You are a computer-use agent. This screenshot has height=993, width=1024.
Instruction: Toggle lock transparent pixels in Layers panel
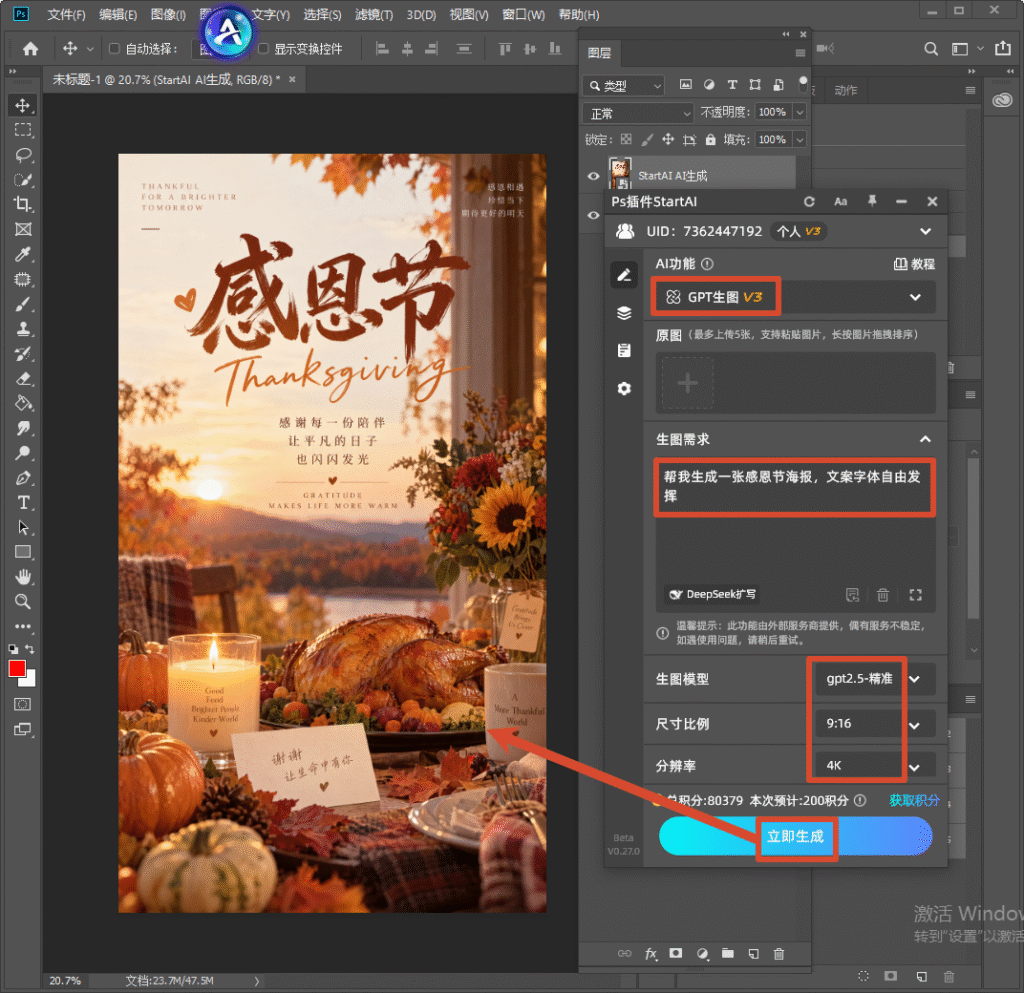626,139
